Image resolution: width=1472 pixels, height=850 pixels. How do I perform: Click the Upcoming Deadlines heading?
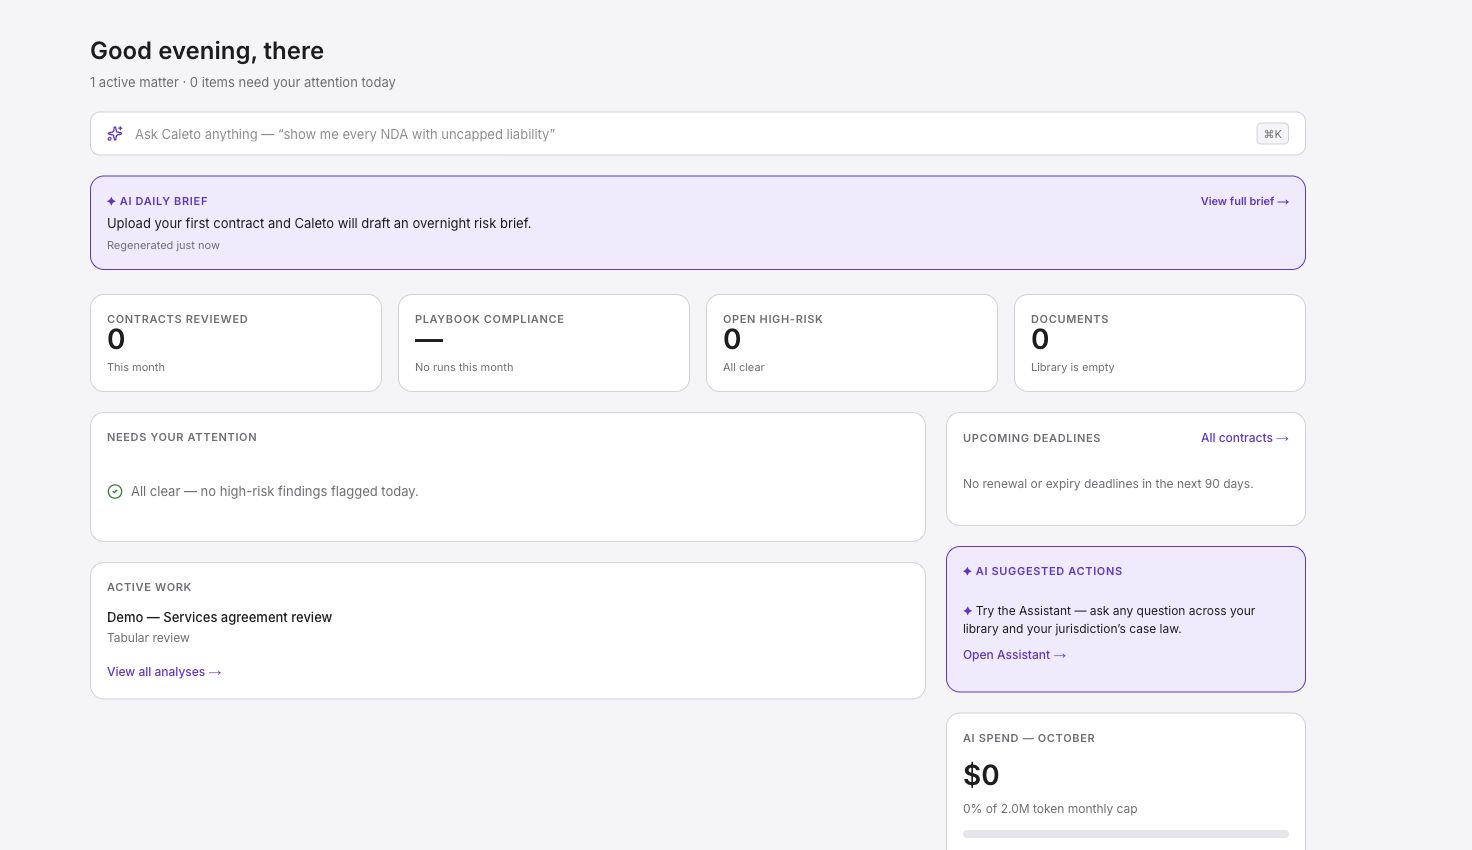[x=1032, y=438]
